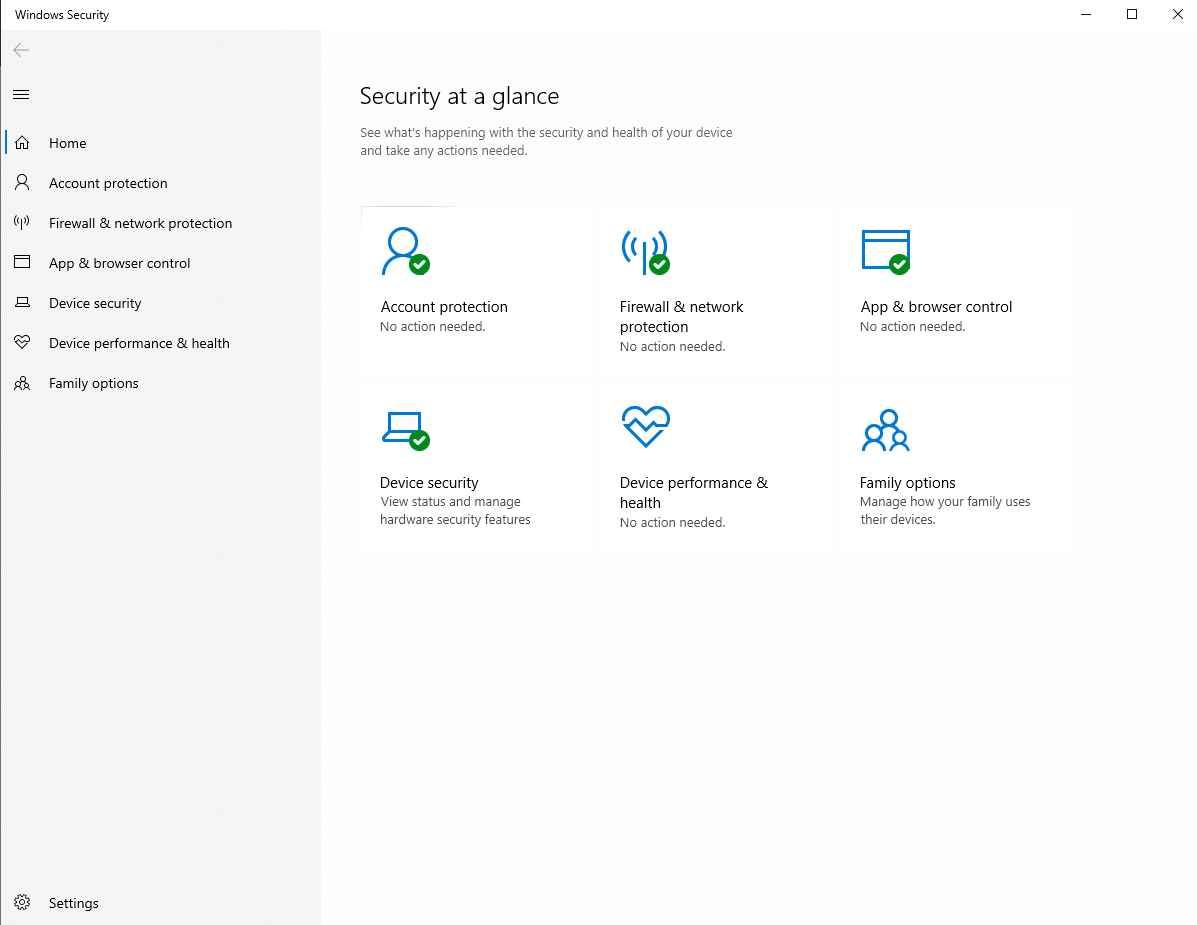Click the back arrow navigation button
Screen dimensions: 1197x925
tap(21, 49)
